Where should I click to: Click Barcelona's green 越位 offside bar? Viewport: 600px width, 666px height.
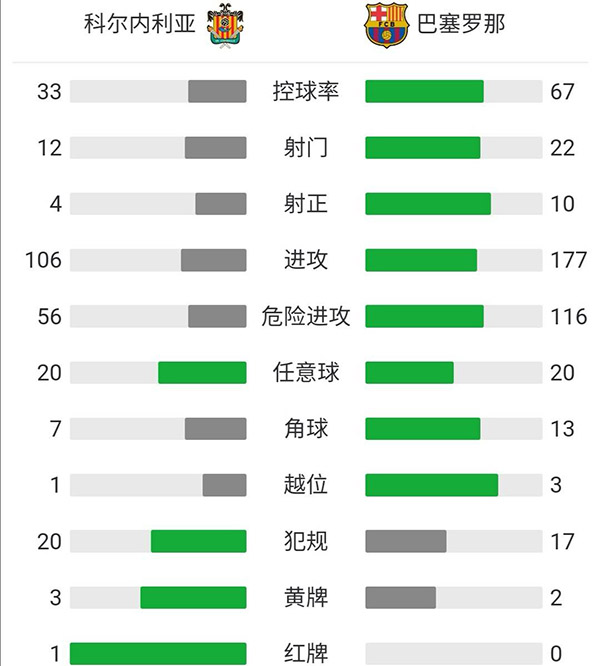431,485
